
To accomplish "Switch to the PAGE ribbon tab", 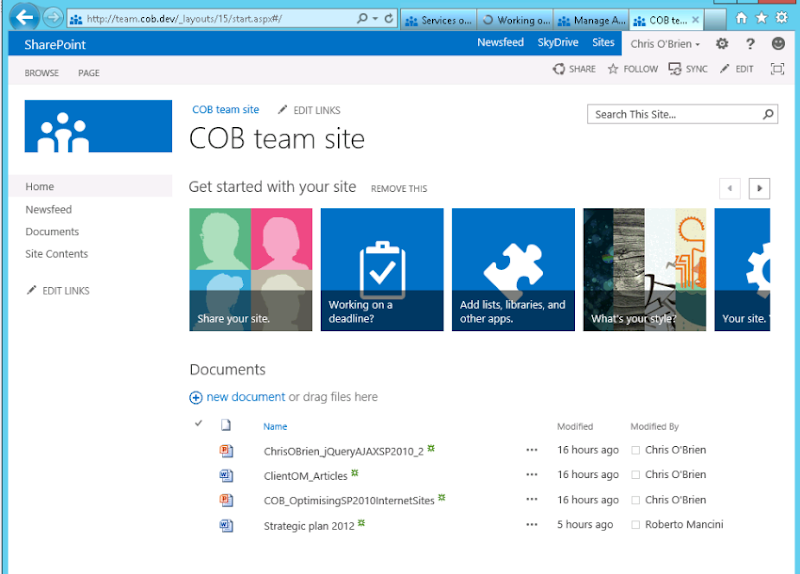I will point(89,73).
